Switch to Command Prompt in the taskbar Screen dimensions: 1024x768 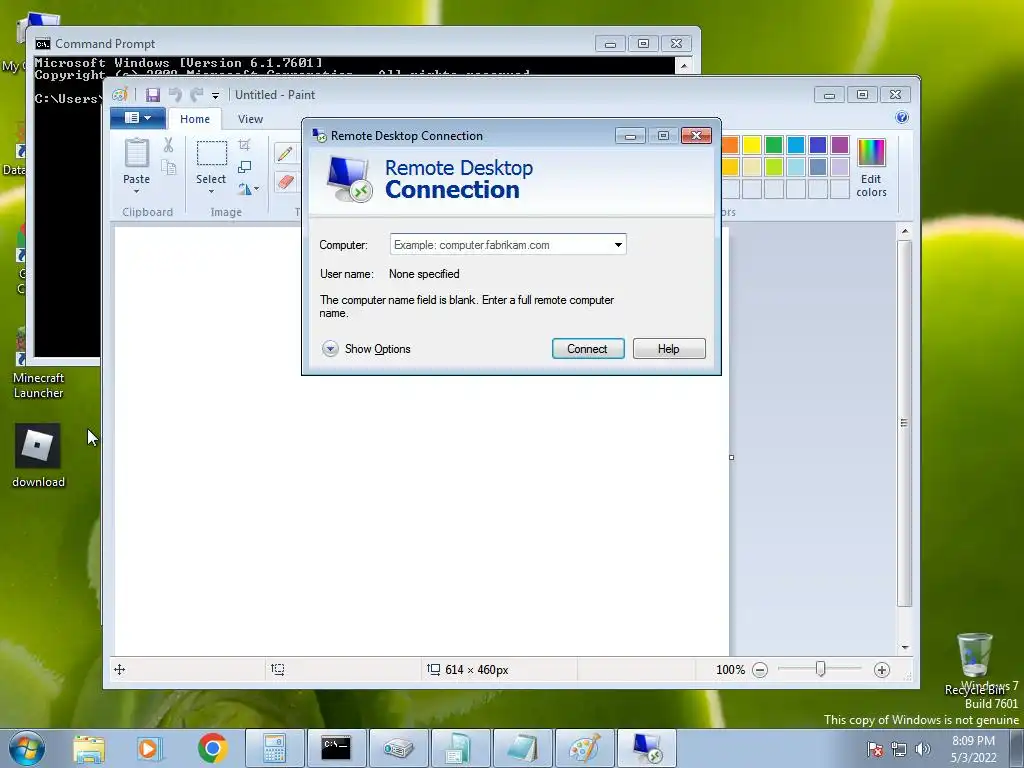tap(336, 748)
